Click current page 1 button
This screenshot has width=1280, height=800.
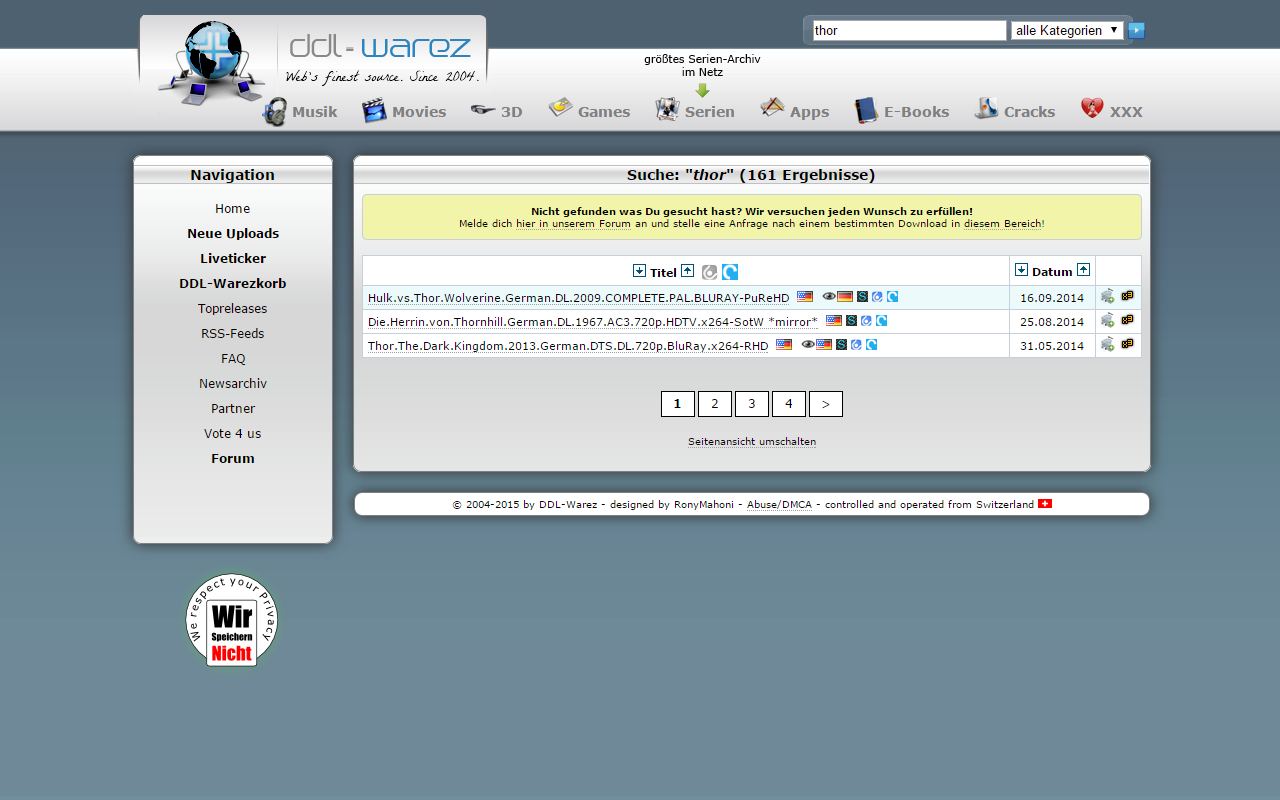click(678, 404)
